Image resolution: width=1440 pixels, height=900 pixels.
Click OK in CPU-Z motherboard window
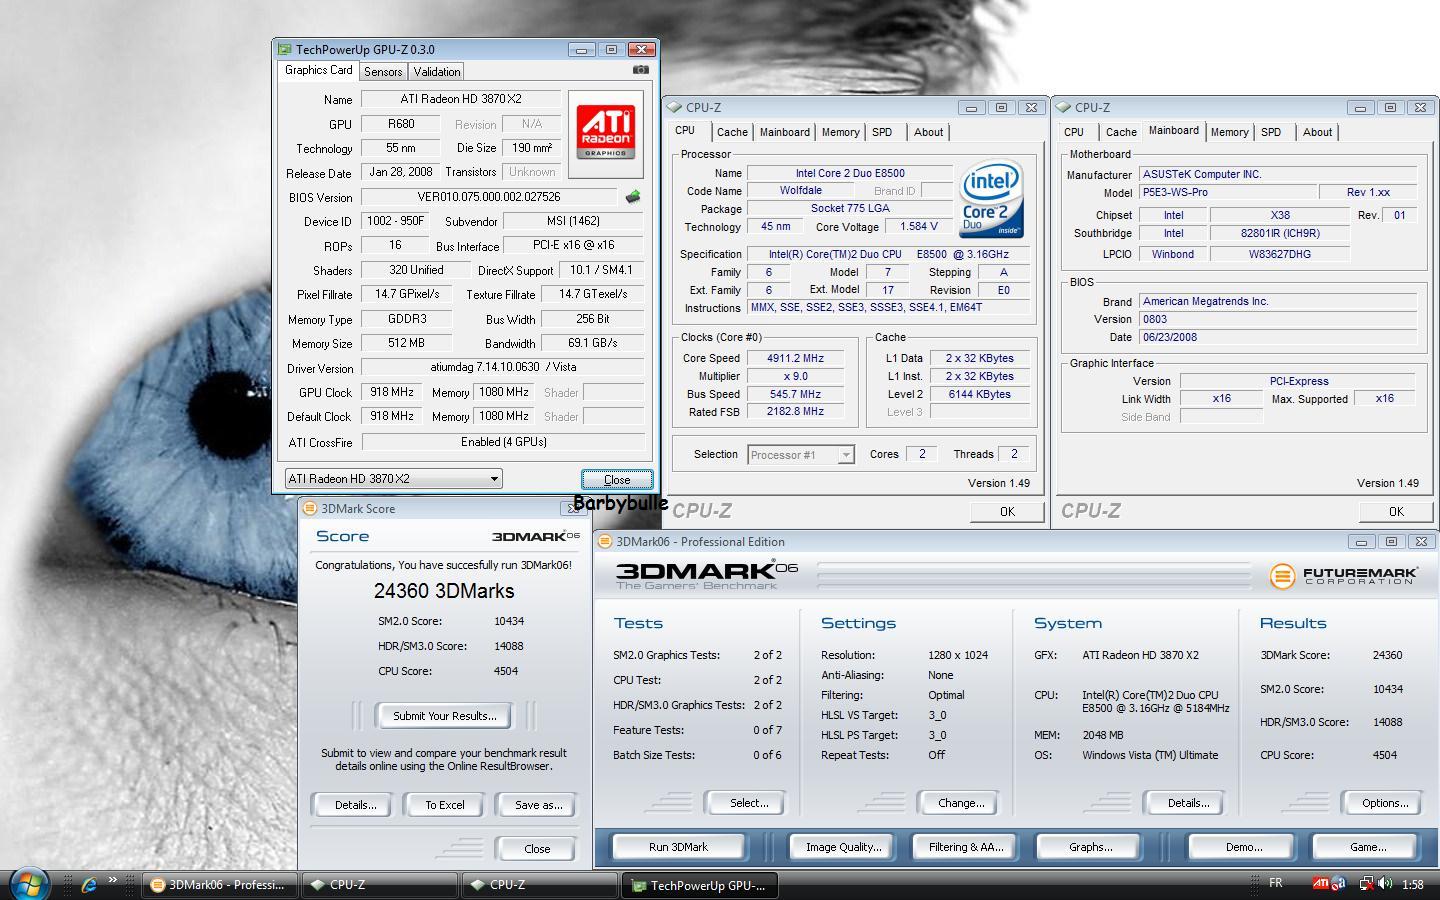(x=1396, y=511)
